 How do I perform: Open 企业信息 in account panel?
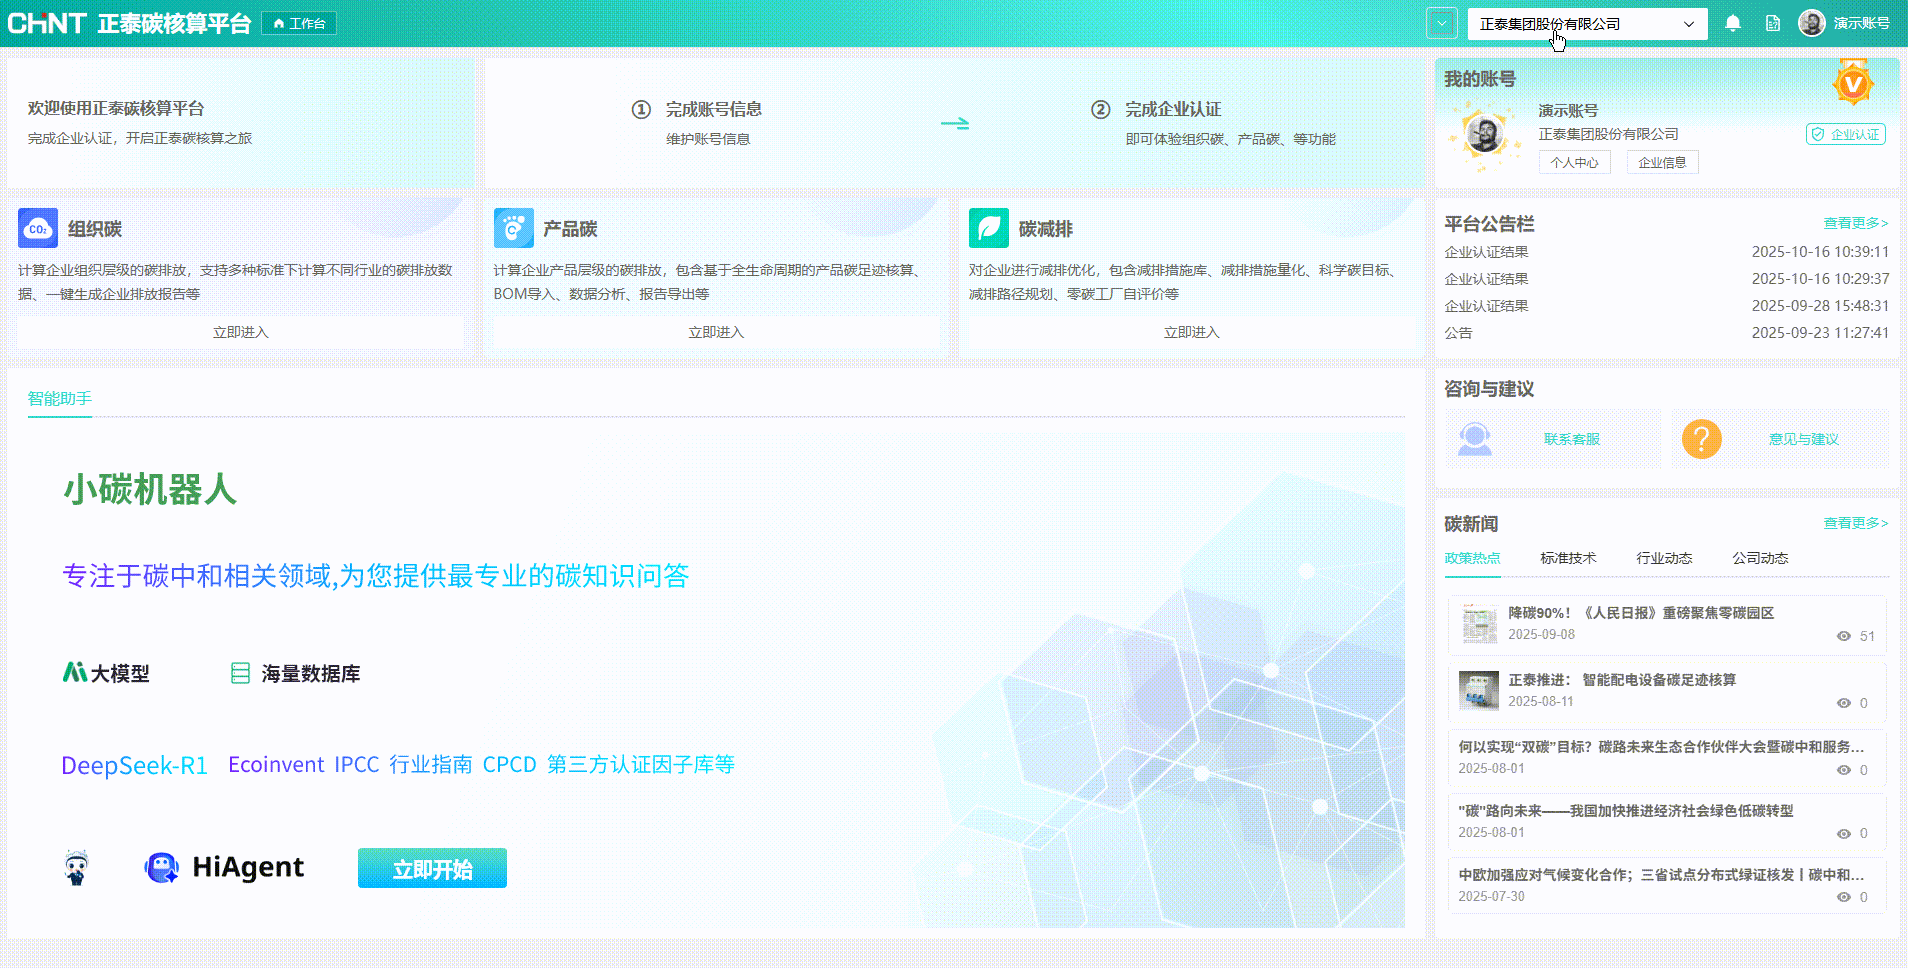(x=1662, y=162)
